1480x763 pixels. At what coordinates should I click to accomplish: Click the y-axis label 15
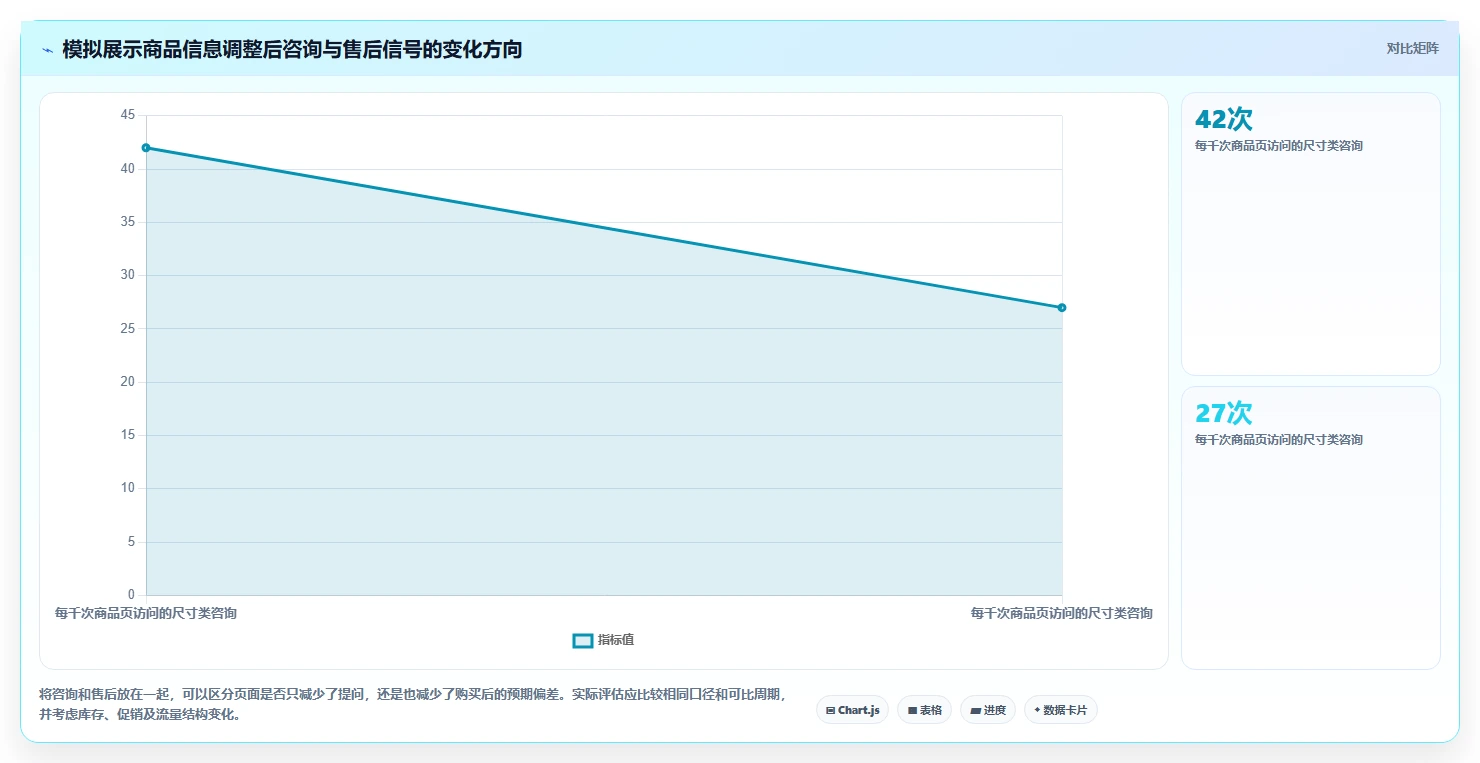(127, 435)
